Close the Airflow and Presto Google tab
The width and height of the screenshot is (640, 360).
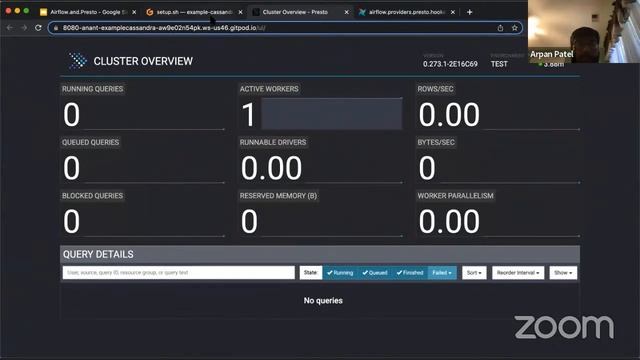[x=134, y=12]
